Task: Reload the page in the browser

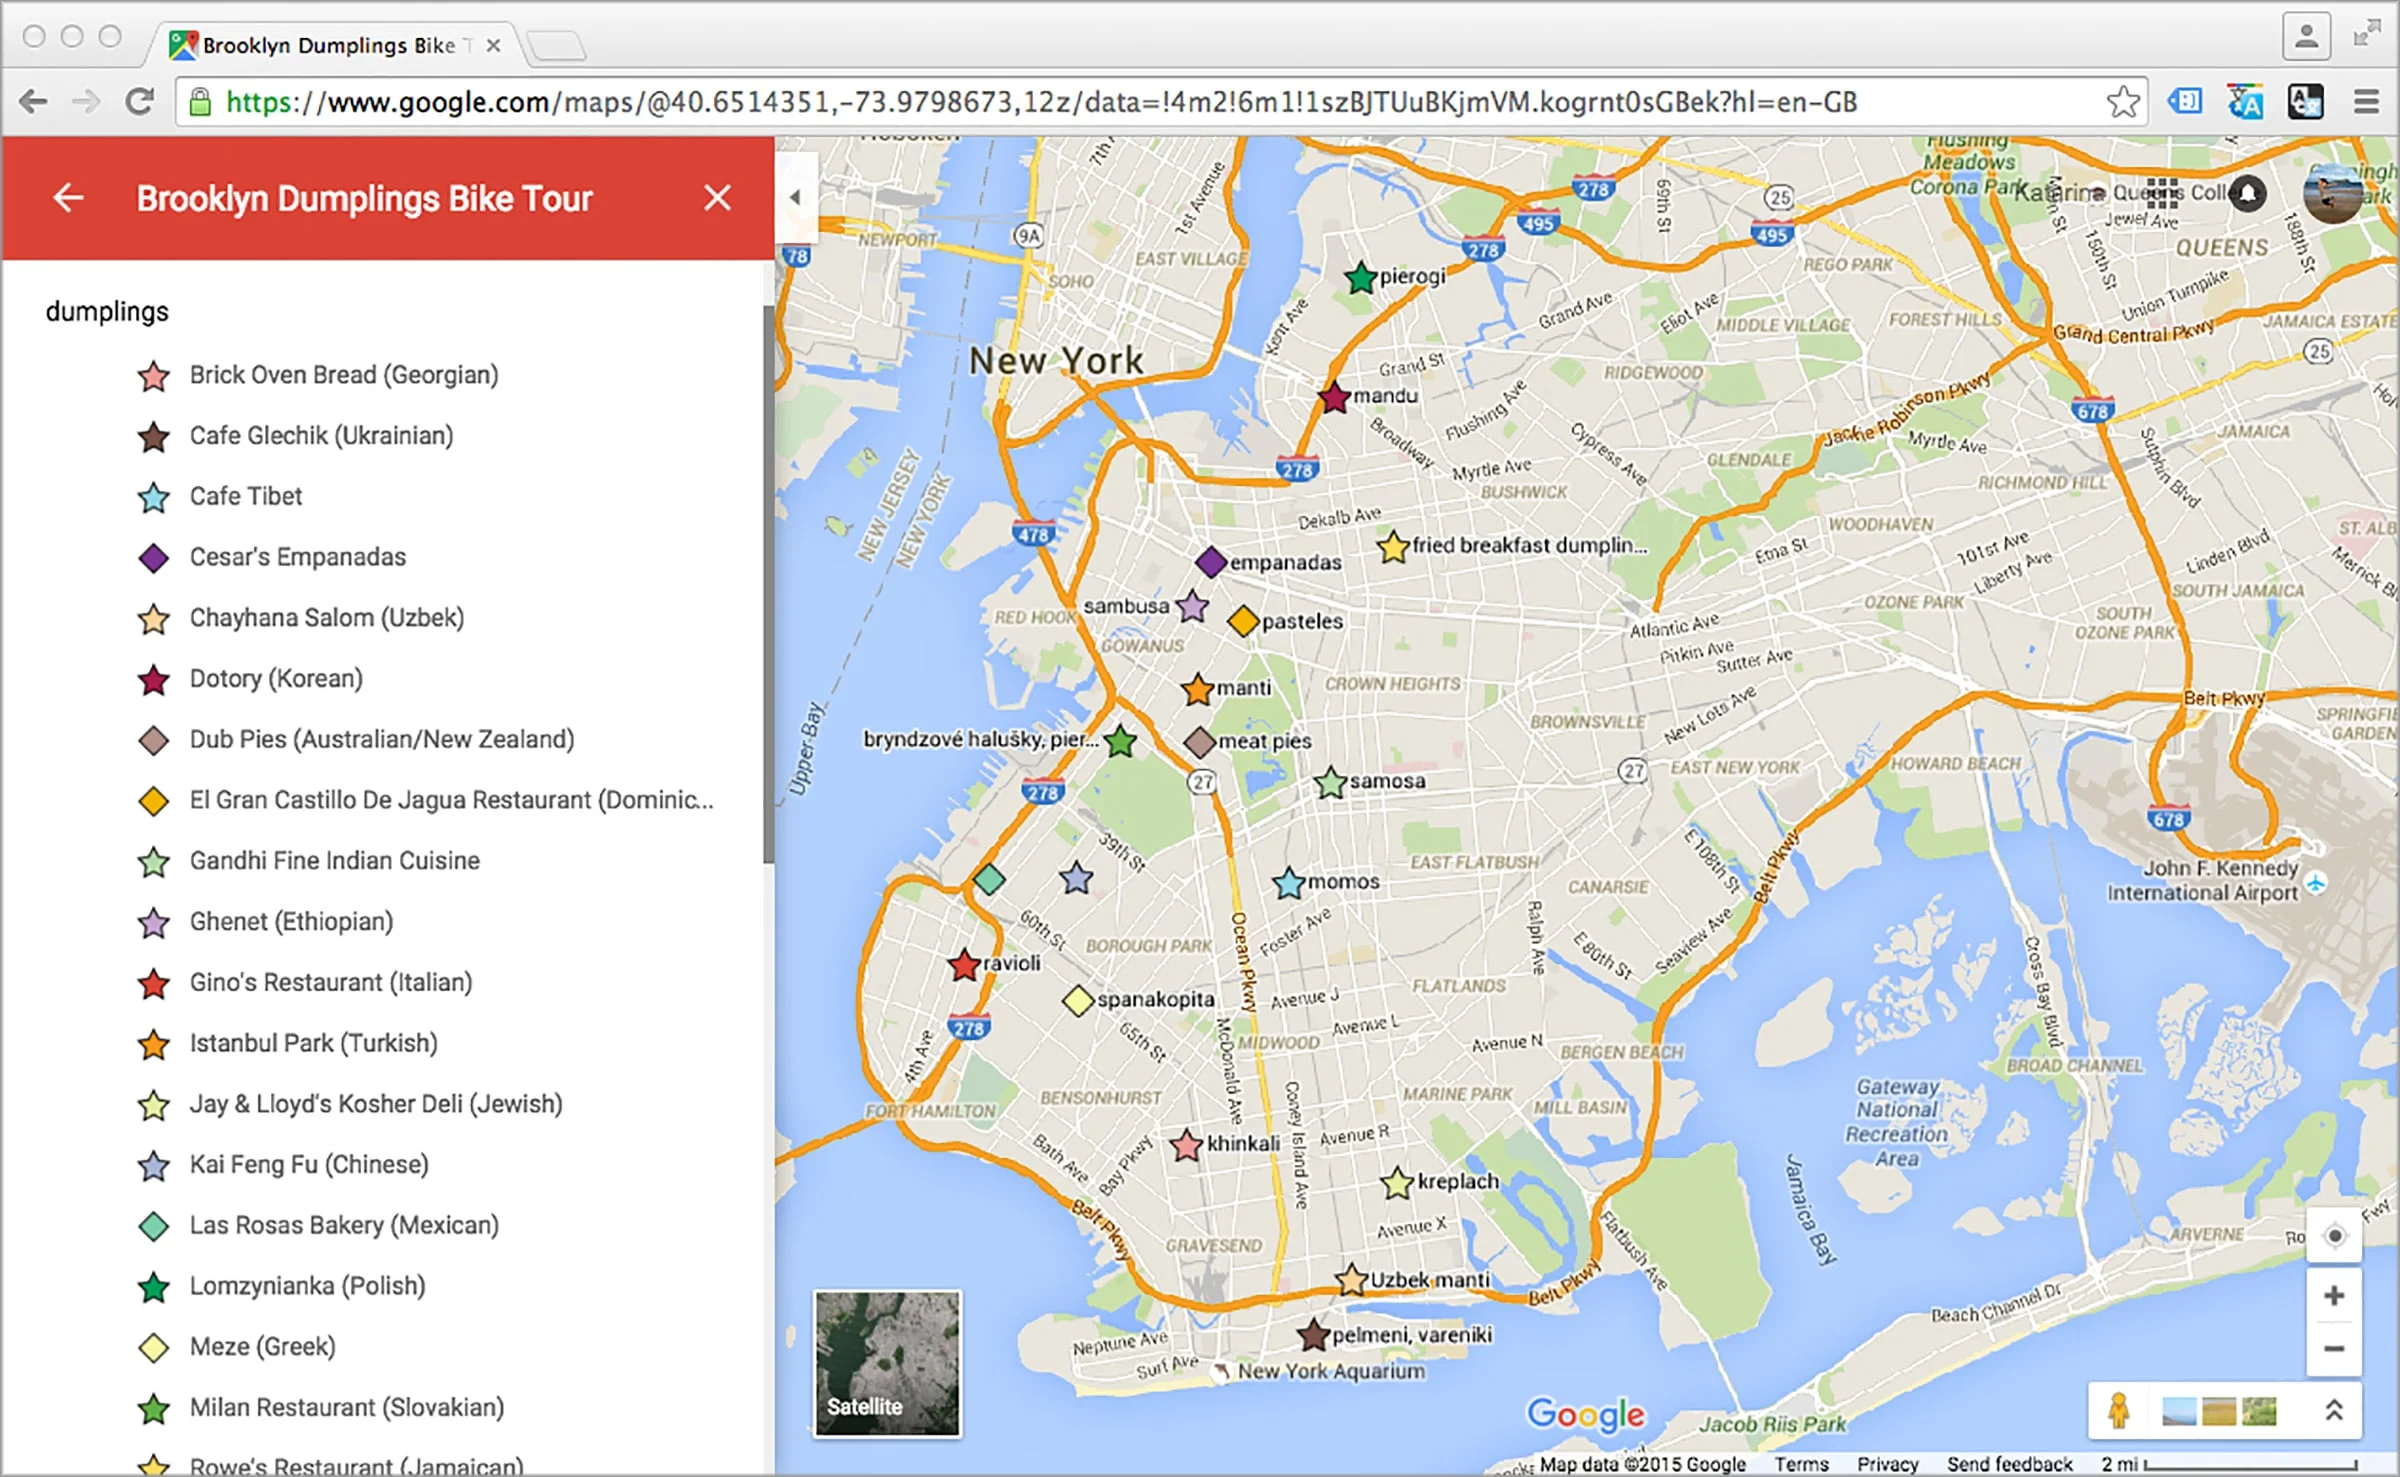Action: (x=140, y=101)
